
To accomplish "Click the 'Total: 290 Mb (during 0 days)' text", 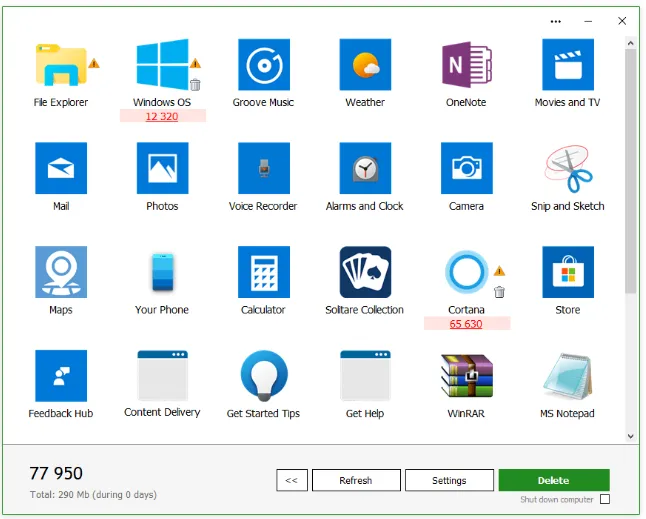I will pos(93,494).
